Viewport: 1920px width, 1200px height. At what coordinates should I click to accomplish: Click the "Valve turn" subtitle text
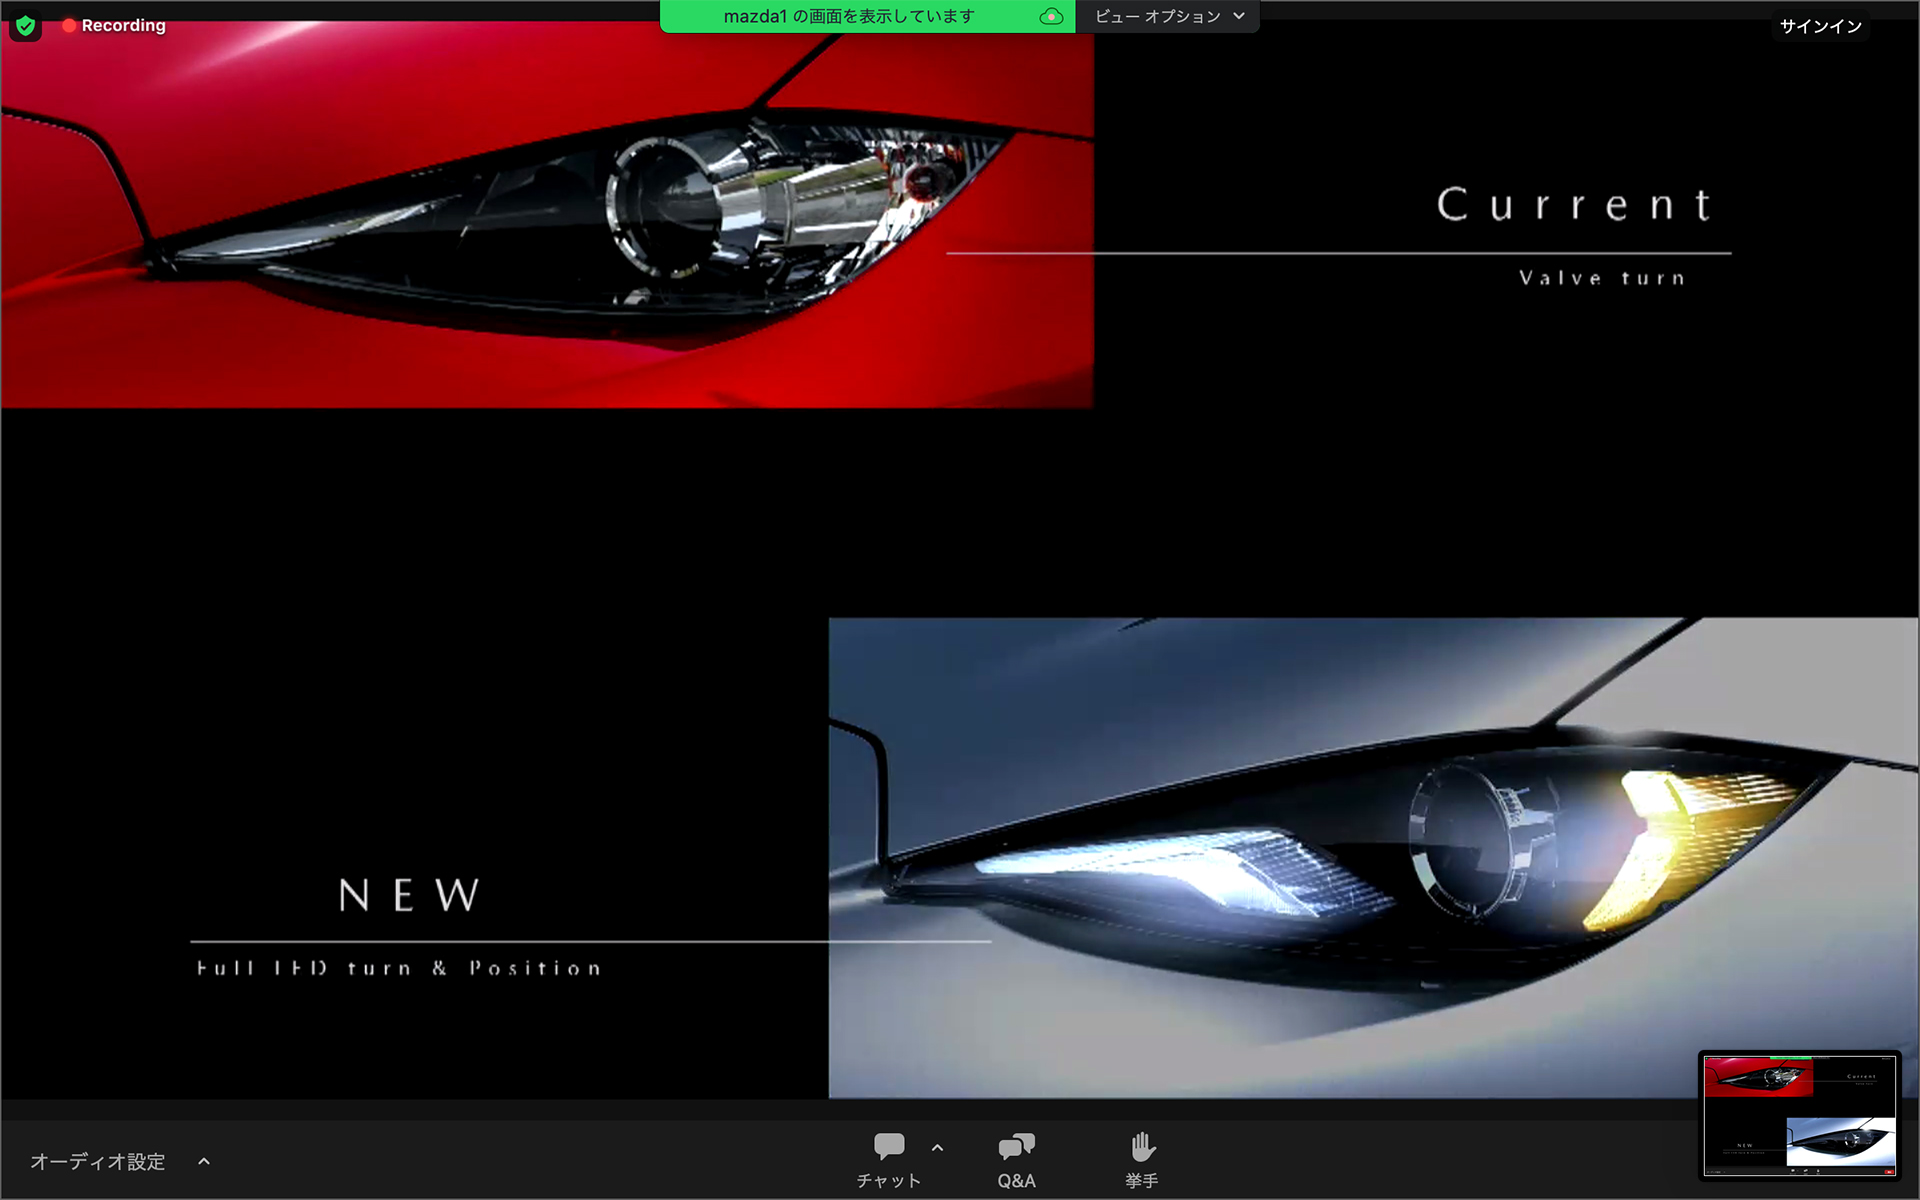point(1602,278)
